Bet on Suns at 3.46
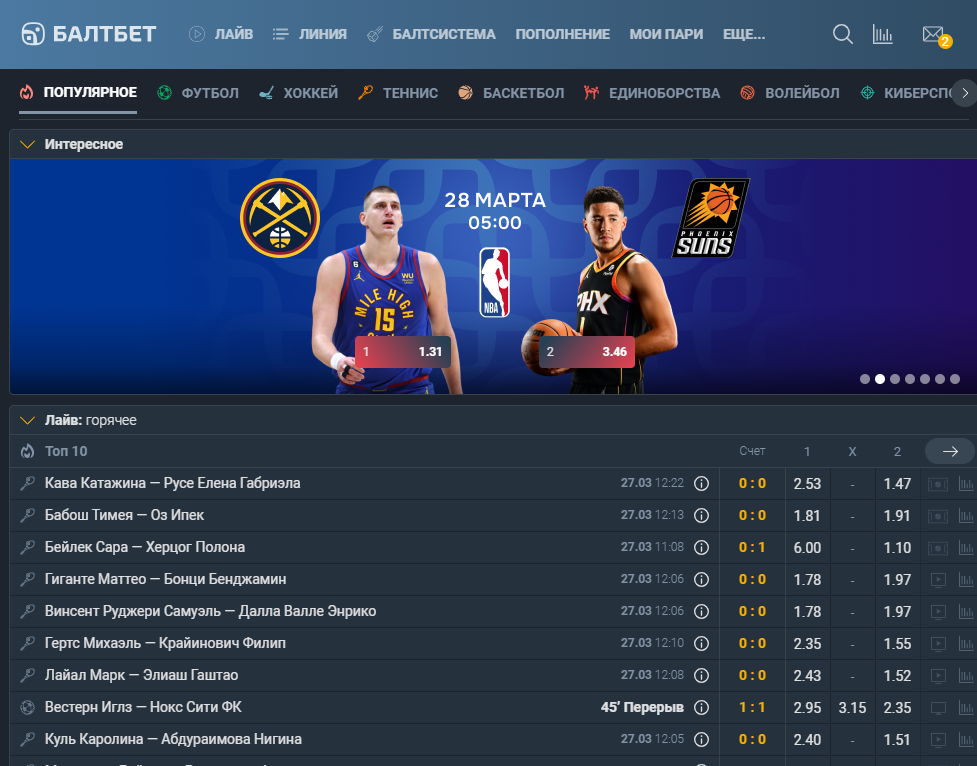The image size is (977, 766). (x=587, y=352)
